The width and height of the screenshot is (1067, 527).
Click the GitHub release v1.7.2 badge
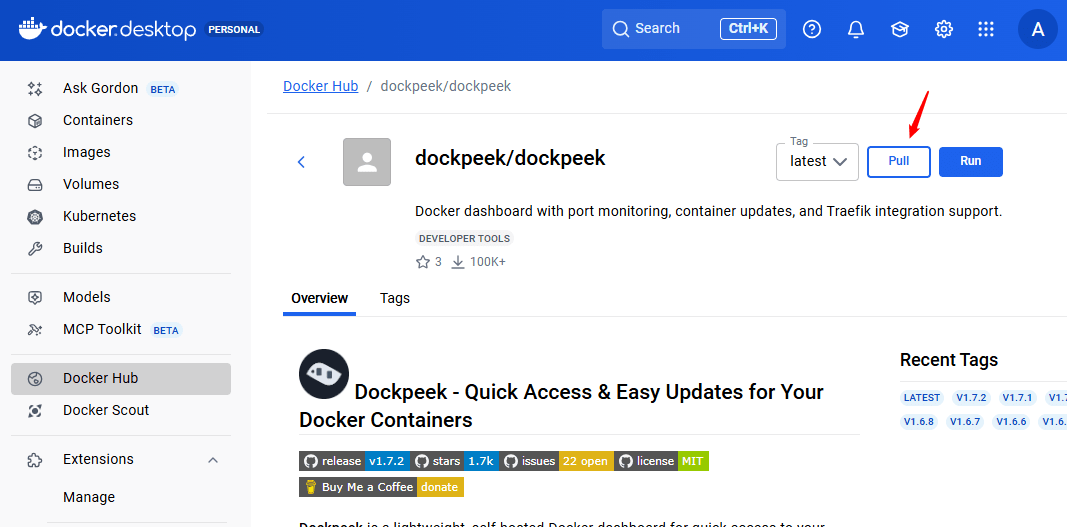click(x=355, y=461)
